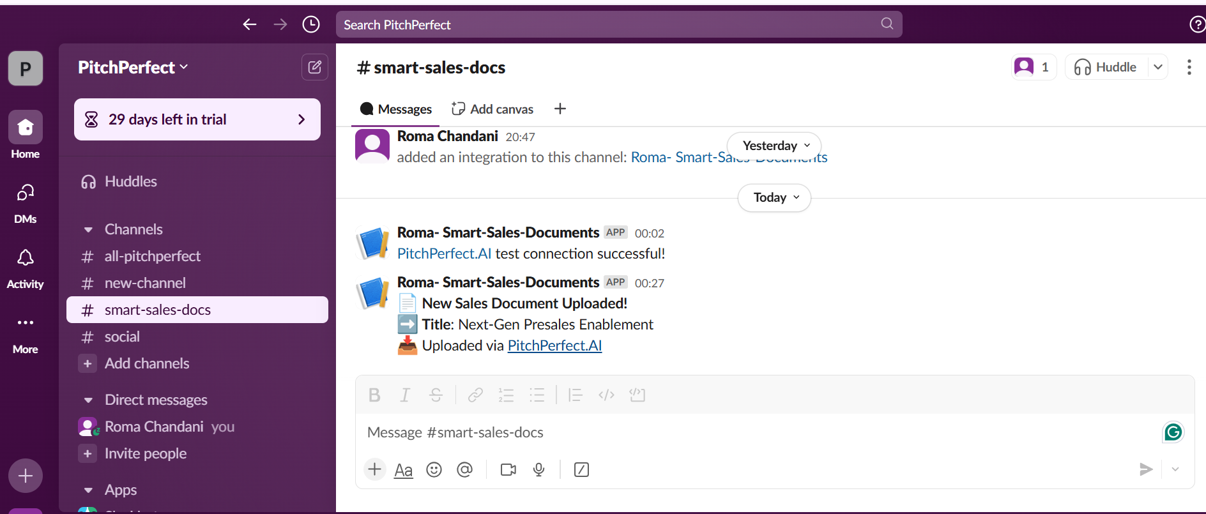Open More options in left rail
The width and height of the screenshot is (1206, 514).
25,334
